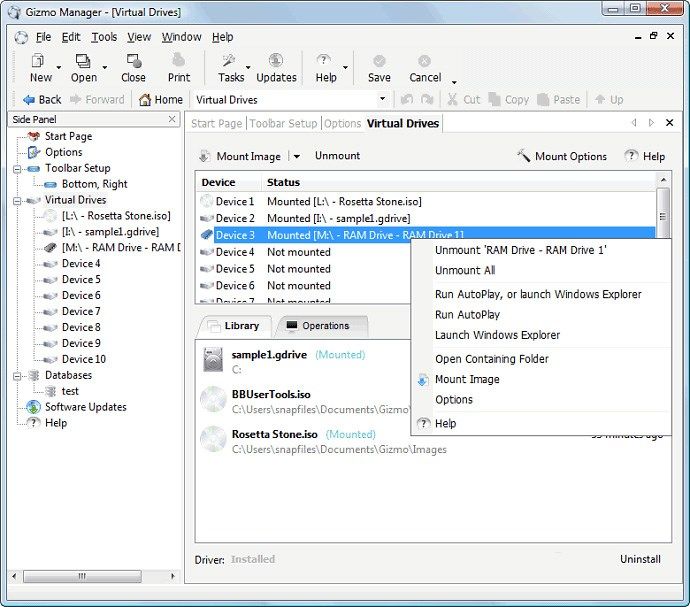The image size is (690, 607).
Task: Open the Tasks dropdown arrow
Action: click(x=248, y=67)
